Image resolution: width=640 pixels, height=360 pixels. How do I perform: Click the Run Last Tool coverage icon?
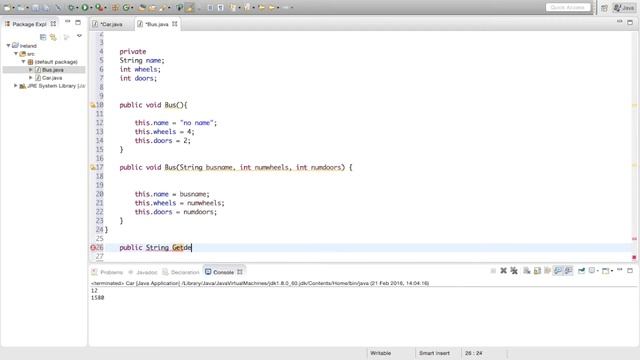[99, 7]
